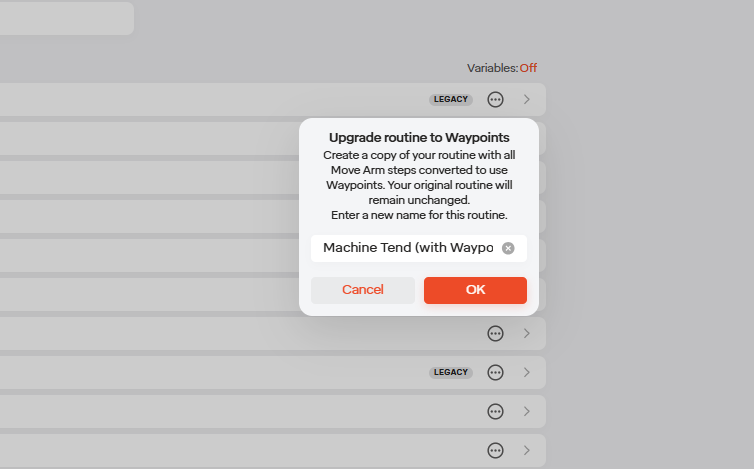The width and height of the screenshot is (754, 469).
Task: Cancel the Upgrade routine to Waypoints dialog
Action: [x=363, y=290]
